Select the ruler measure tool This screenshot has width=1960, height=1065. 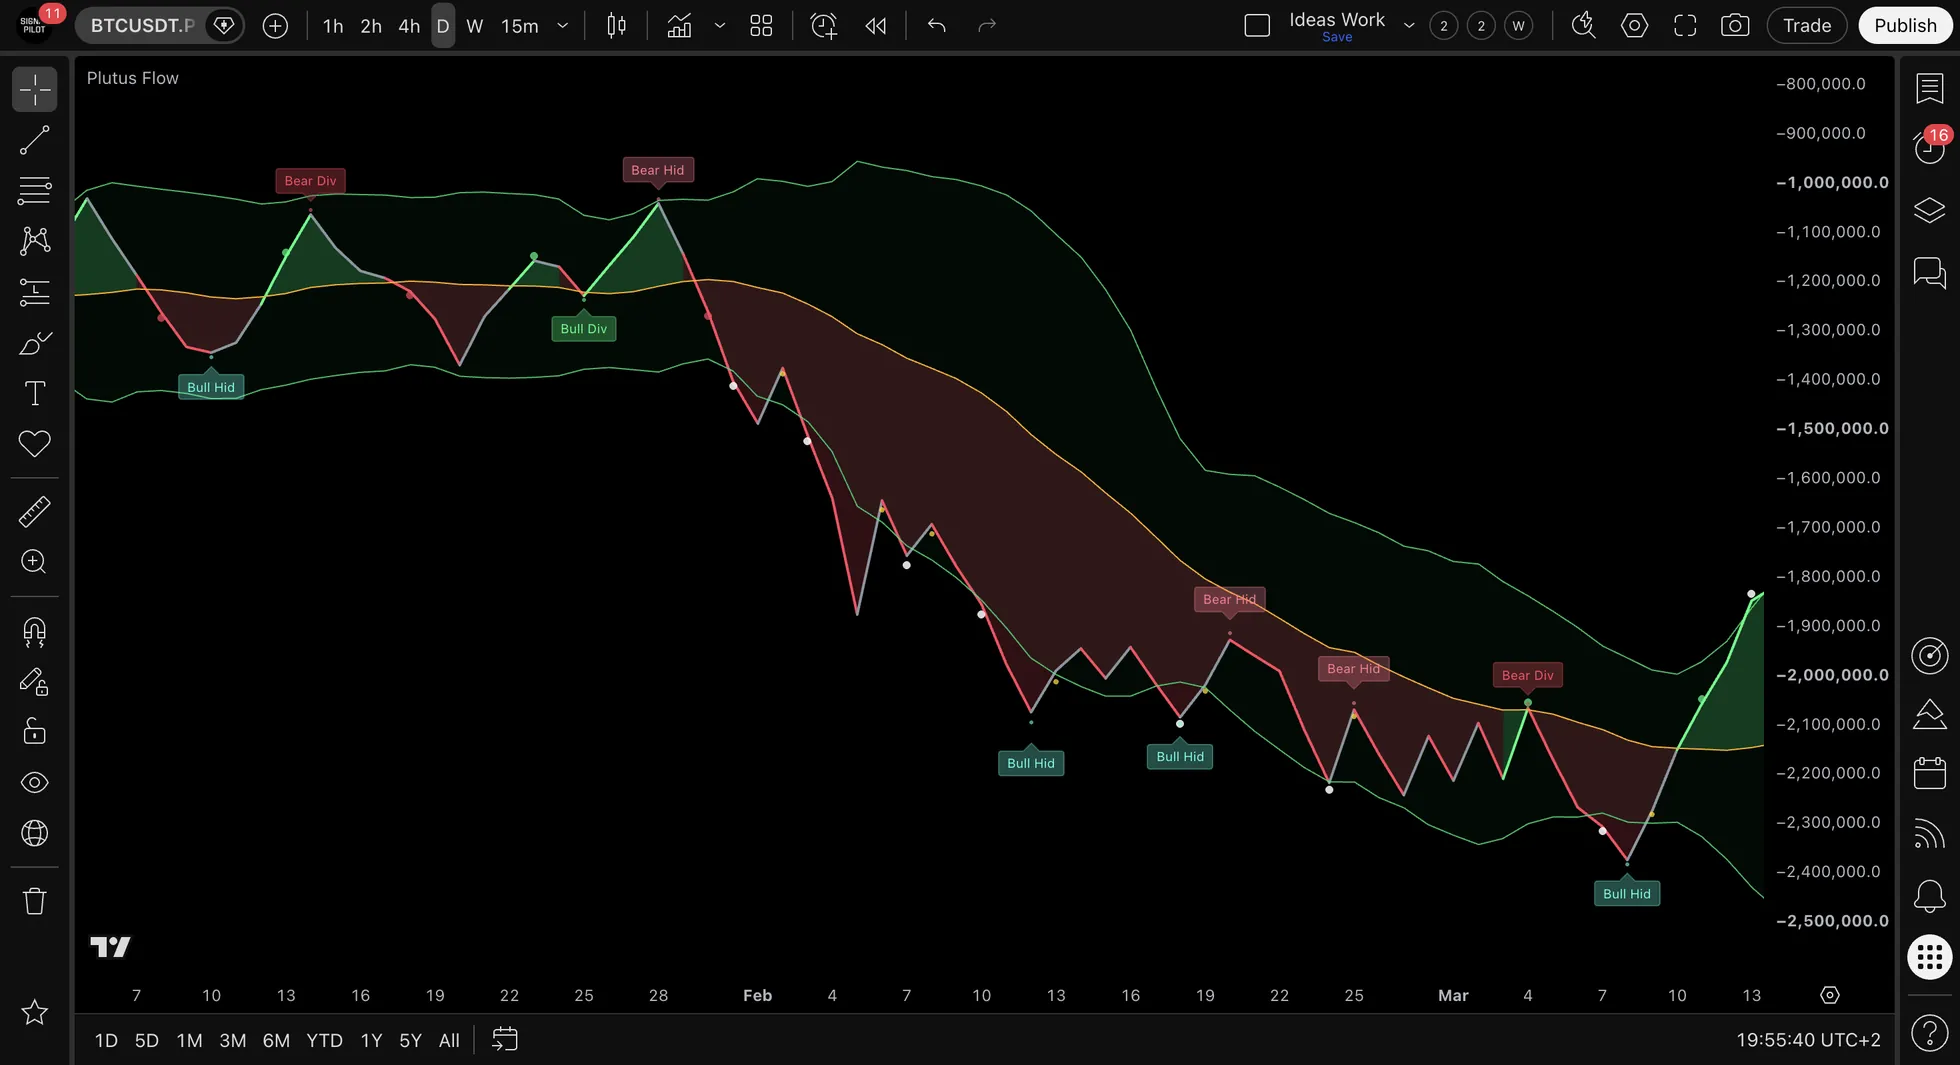[x=35, y=512]
